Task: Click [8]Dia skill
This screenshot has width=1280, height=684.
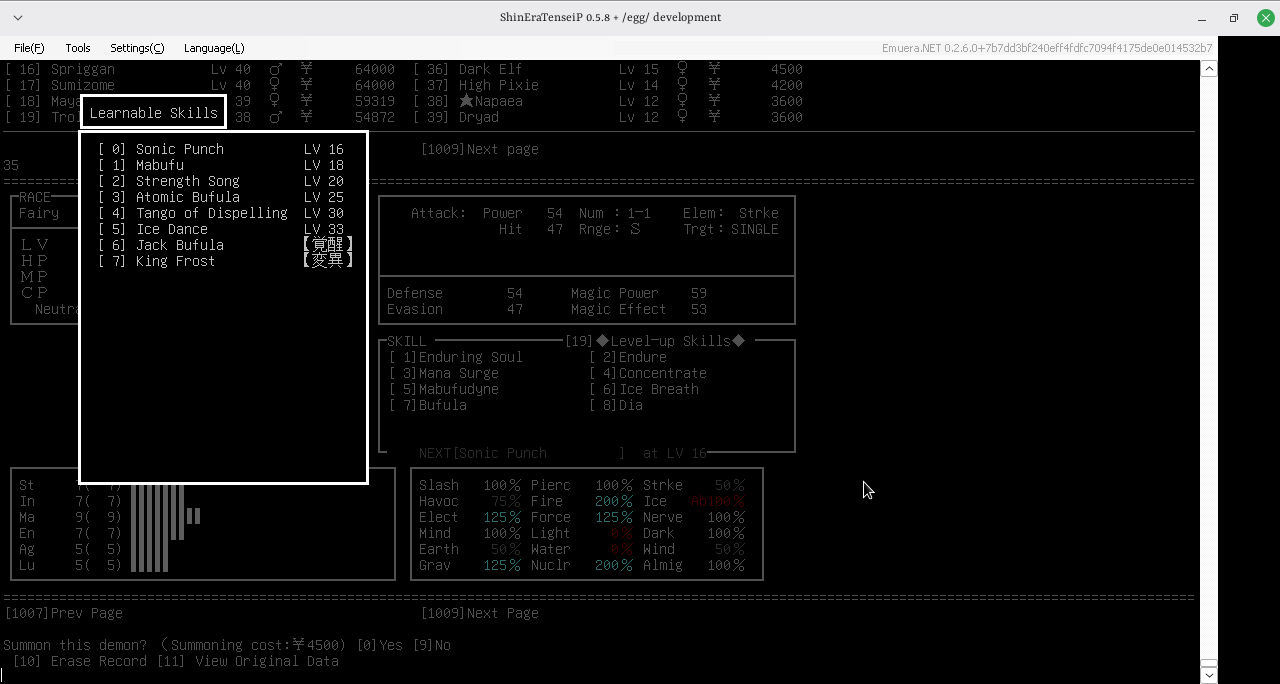Action: (x=616, y=405)
